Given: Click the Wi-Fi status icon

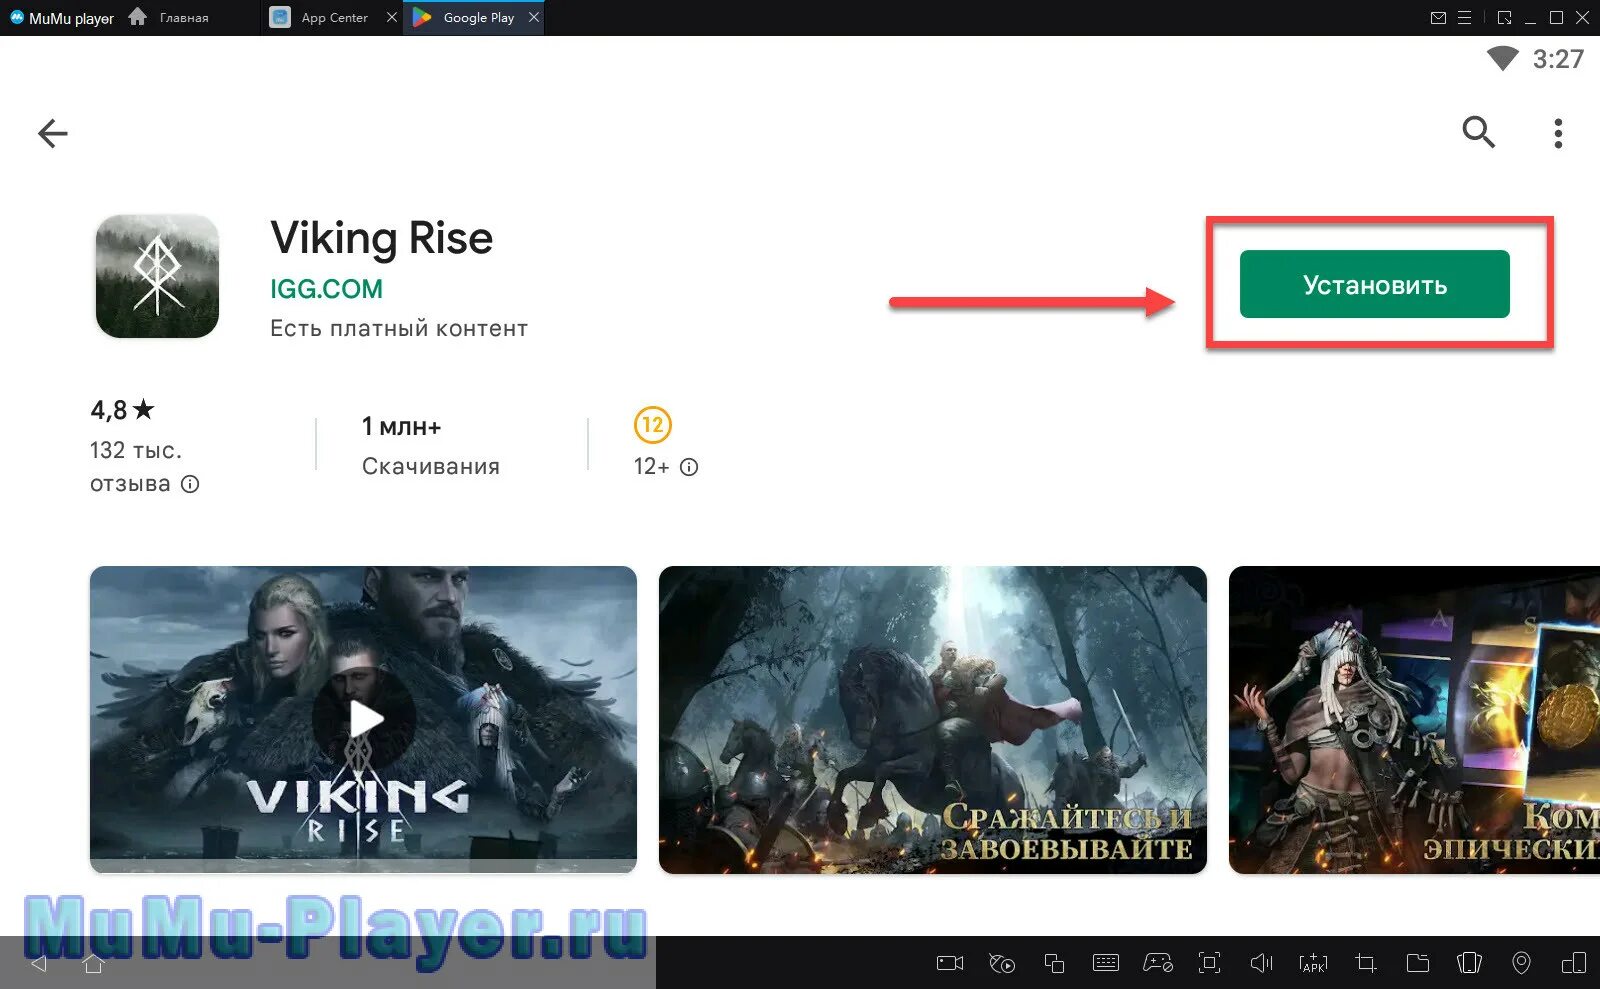Looking at the screenshot, I should 1502,59.
